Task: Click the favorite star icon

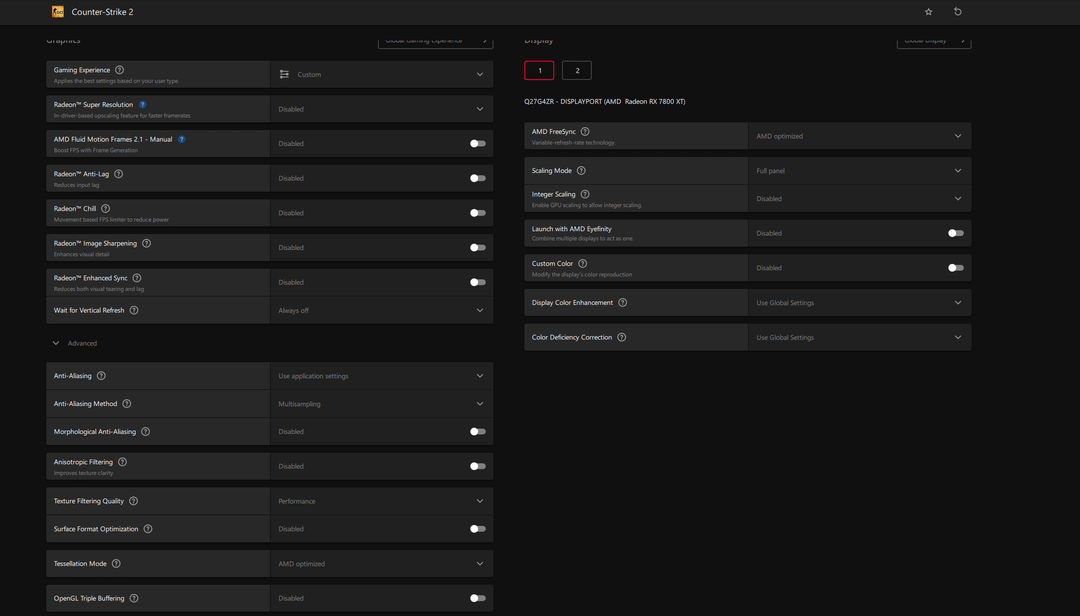Action: point(928,12)
